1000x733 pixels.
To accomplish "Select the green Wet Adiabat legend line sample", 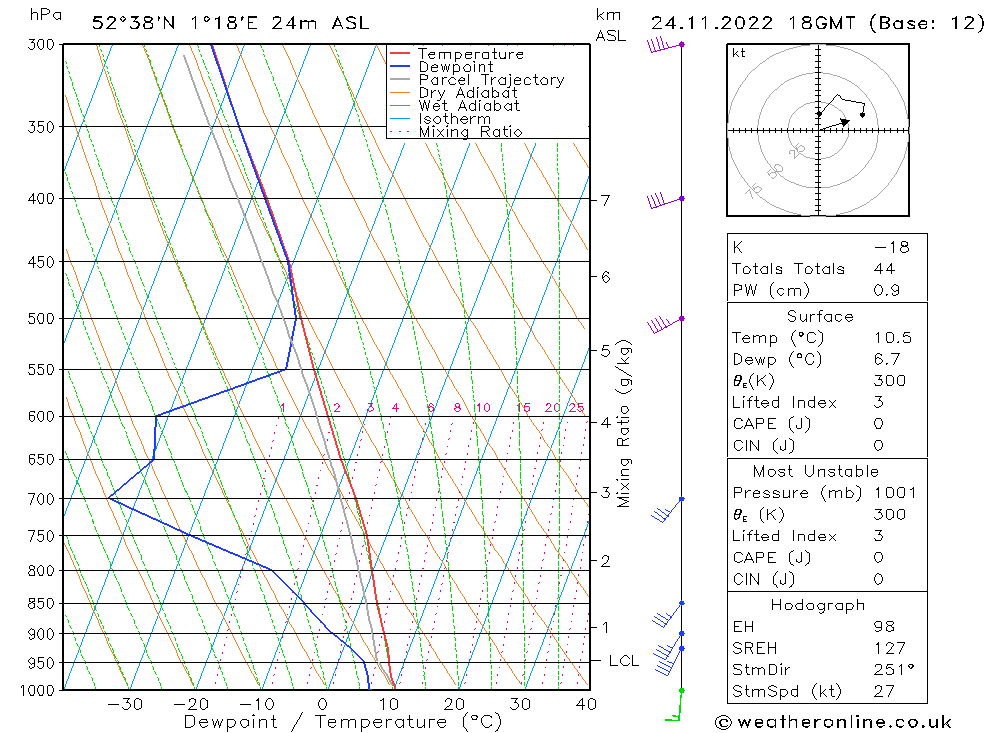I will (400, 105).
